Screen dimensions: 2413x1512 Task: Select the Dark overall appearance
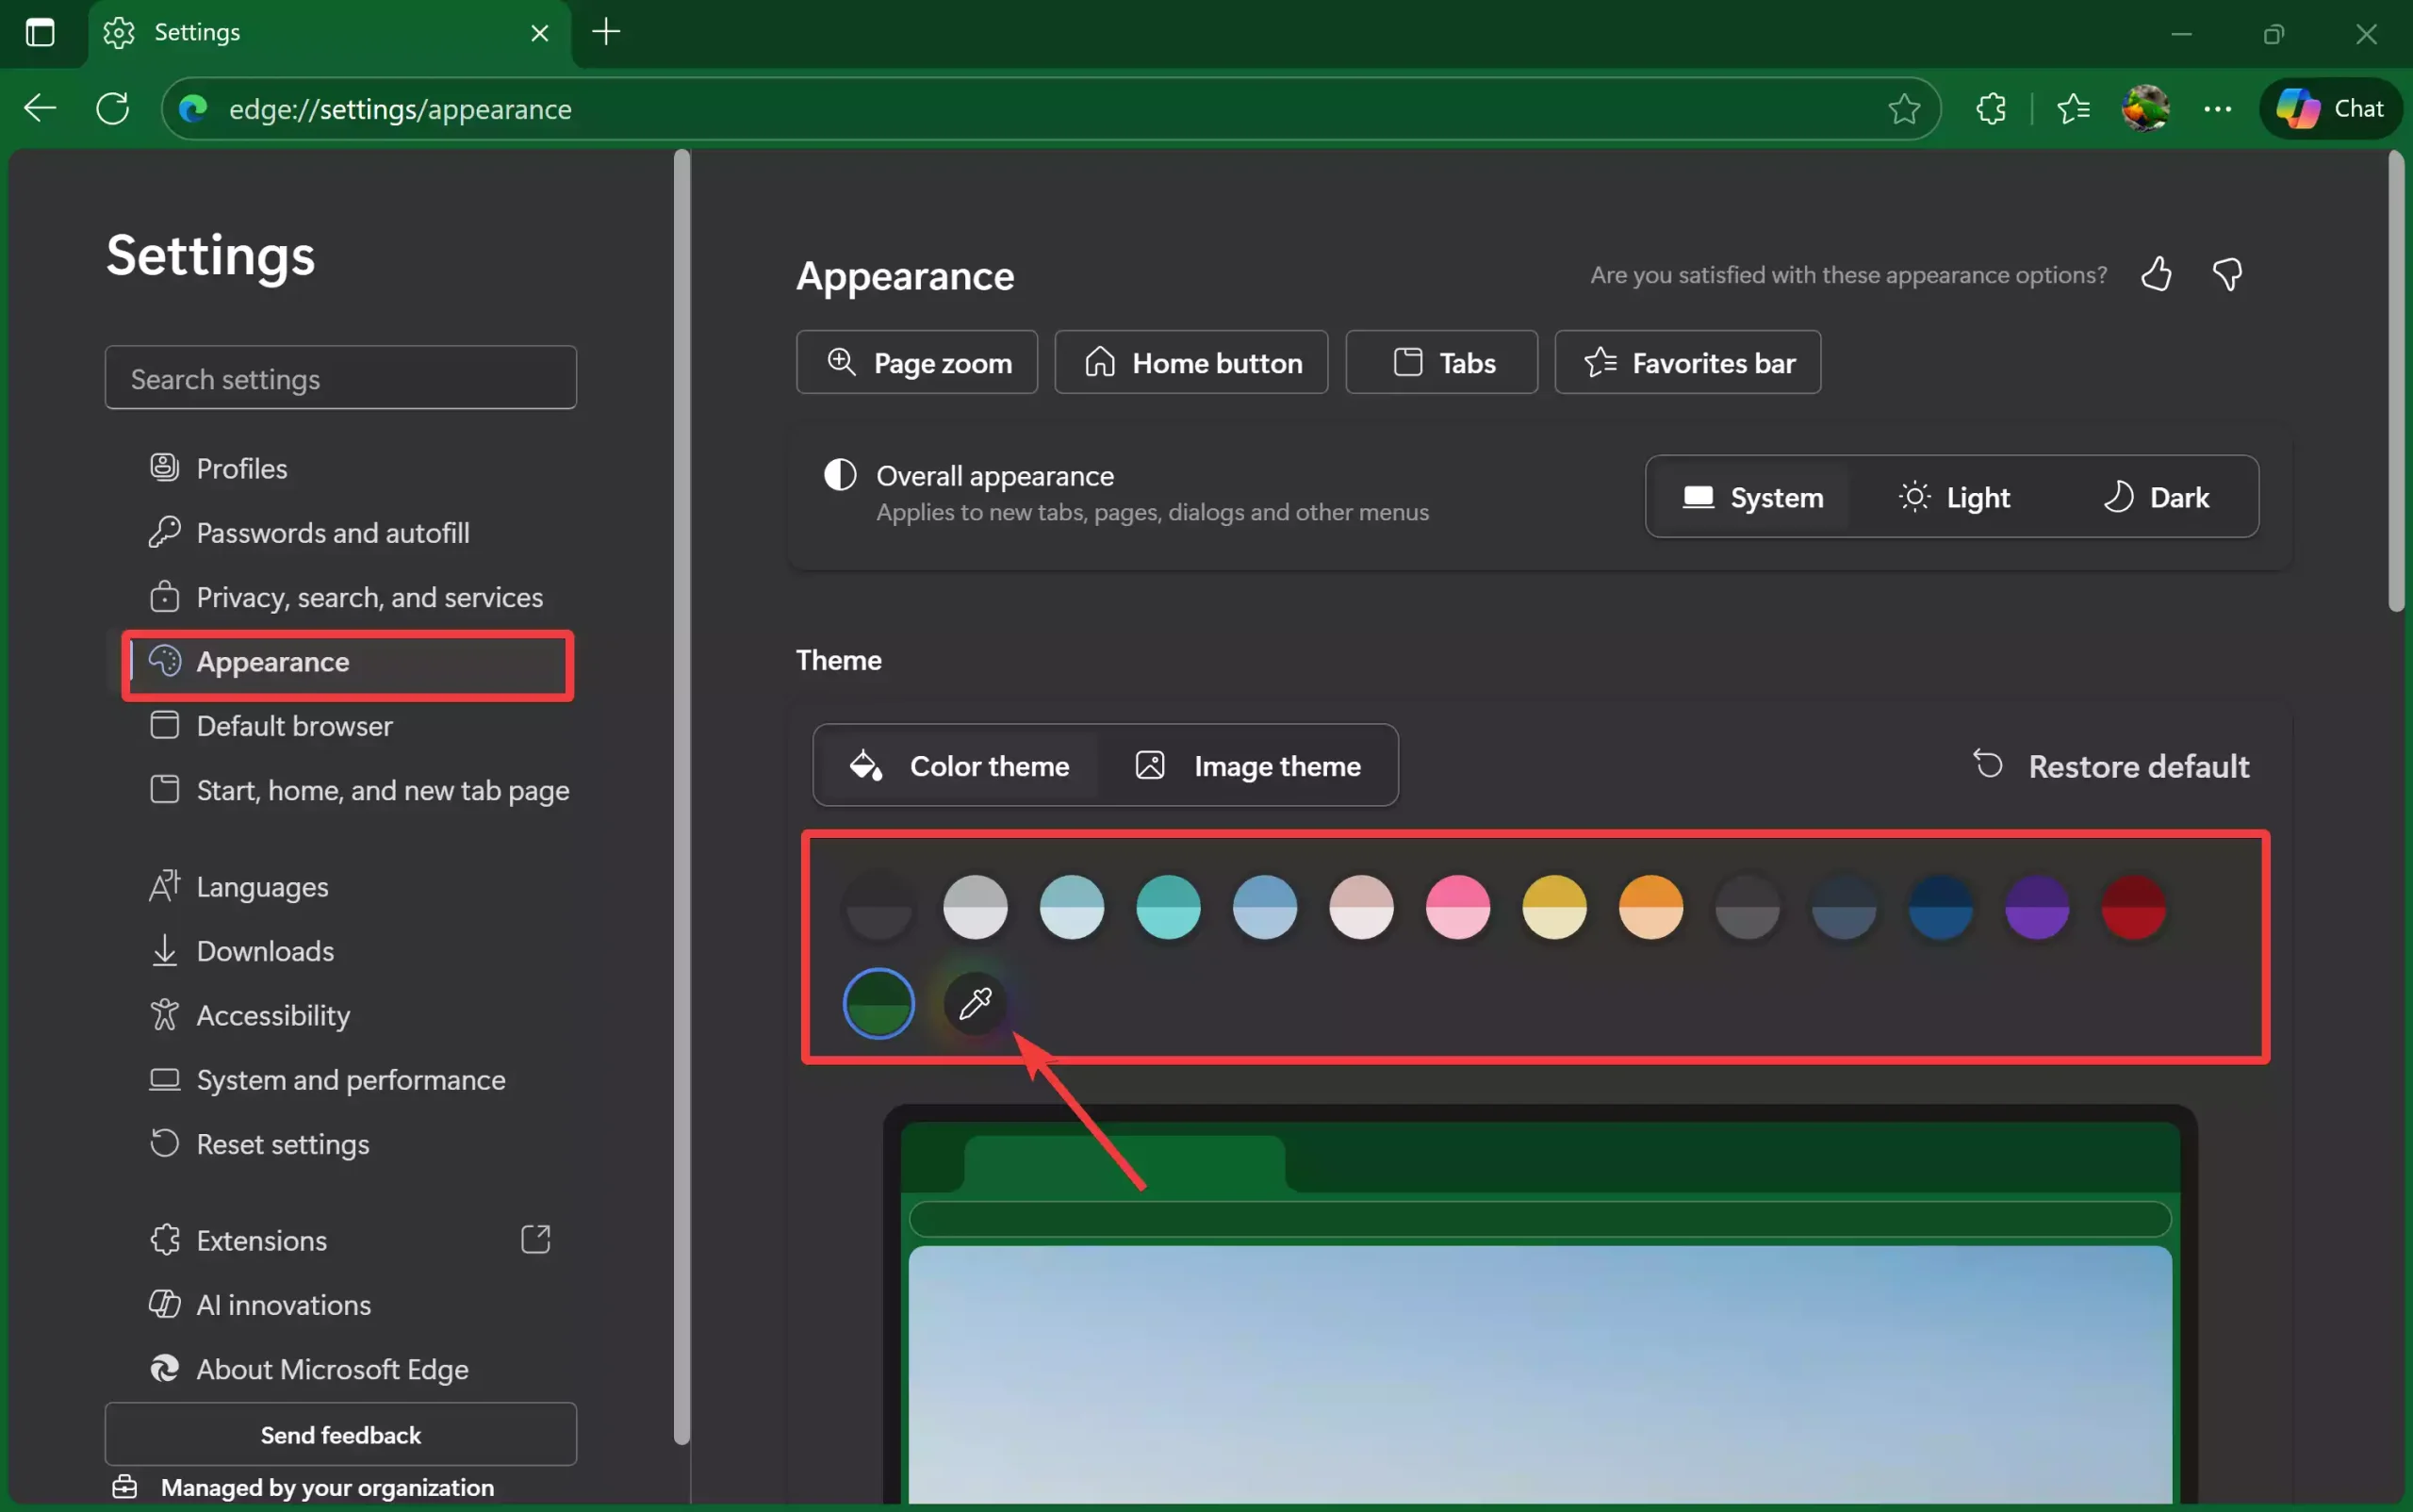coord(2159,497)
